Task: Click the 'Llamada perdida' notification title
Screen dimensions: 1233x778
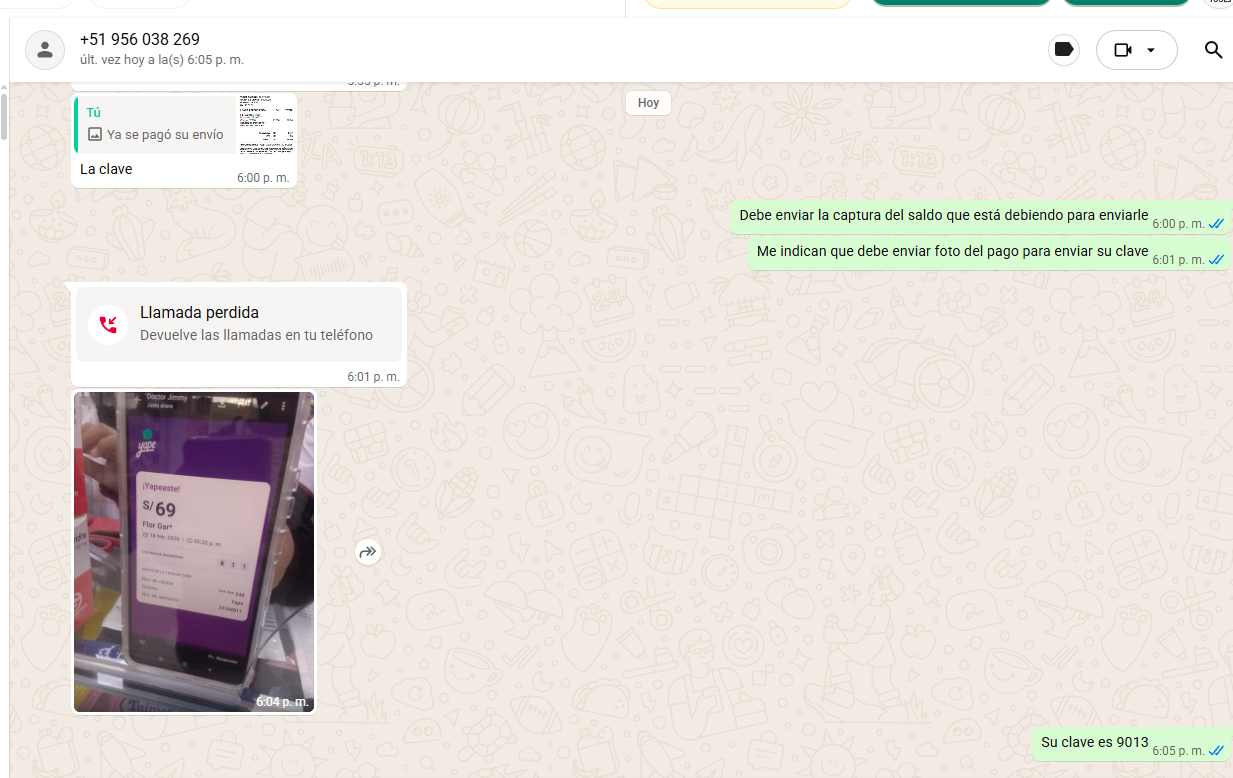Action: [199, 312]
